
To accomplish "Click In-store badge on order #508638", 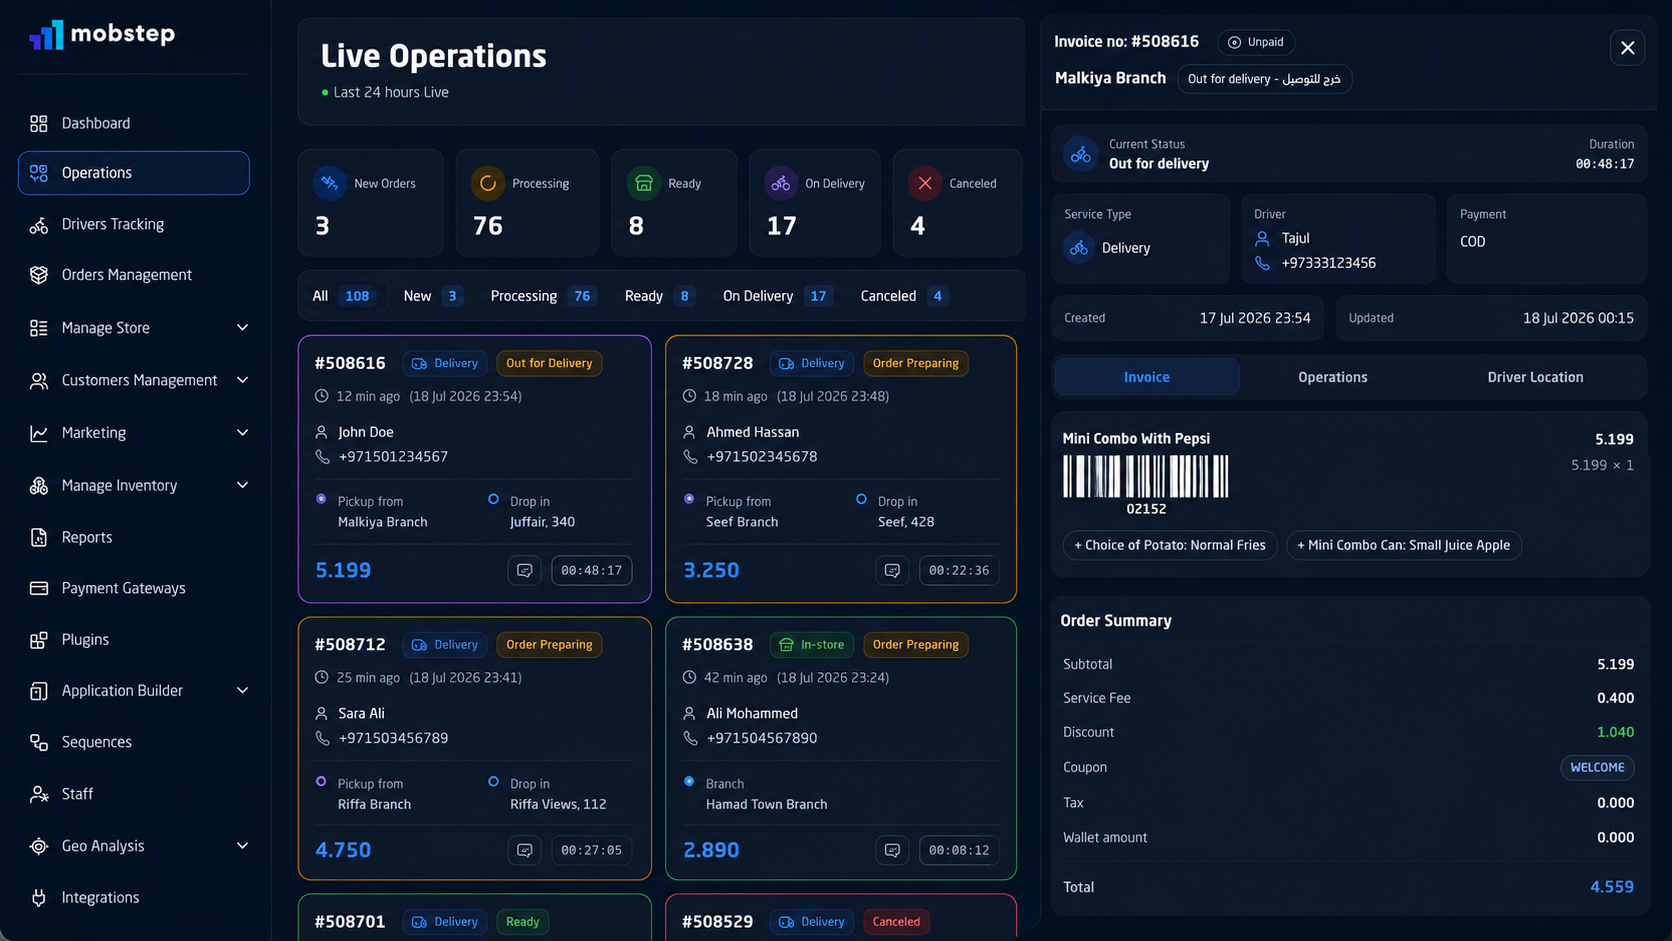I will point(812,645).
